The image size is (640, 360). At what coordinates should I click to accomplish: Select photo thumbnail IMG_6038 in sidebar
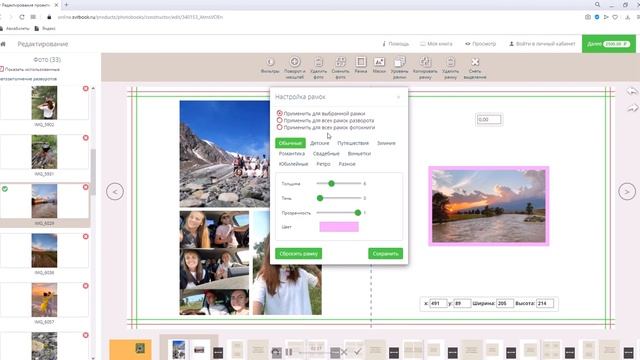(x=44, y=251)
